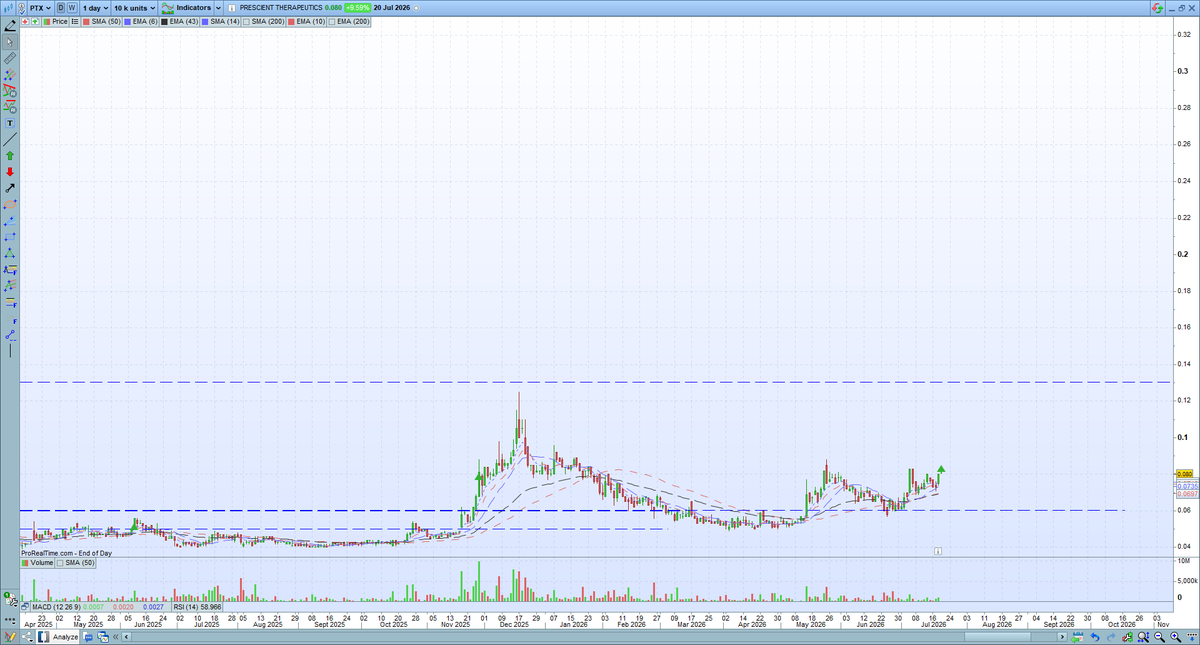1200x645 pixels.
Task: Open the chart type icon in the top-left corner
Action: (x=8, y=7)
